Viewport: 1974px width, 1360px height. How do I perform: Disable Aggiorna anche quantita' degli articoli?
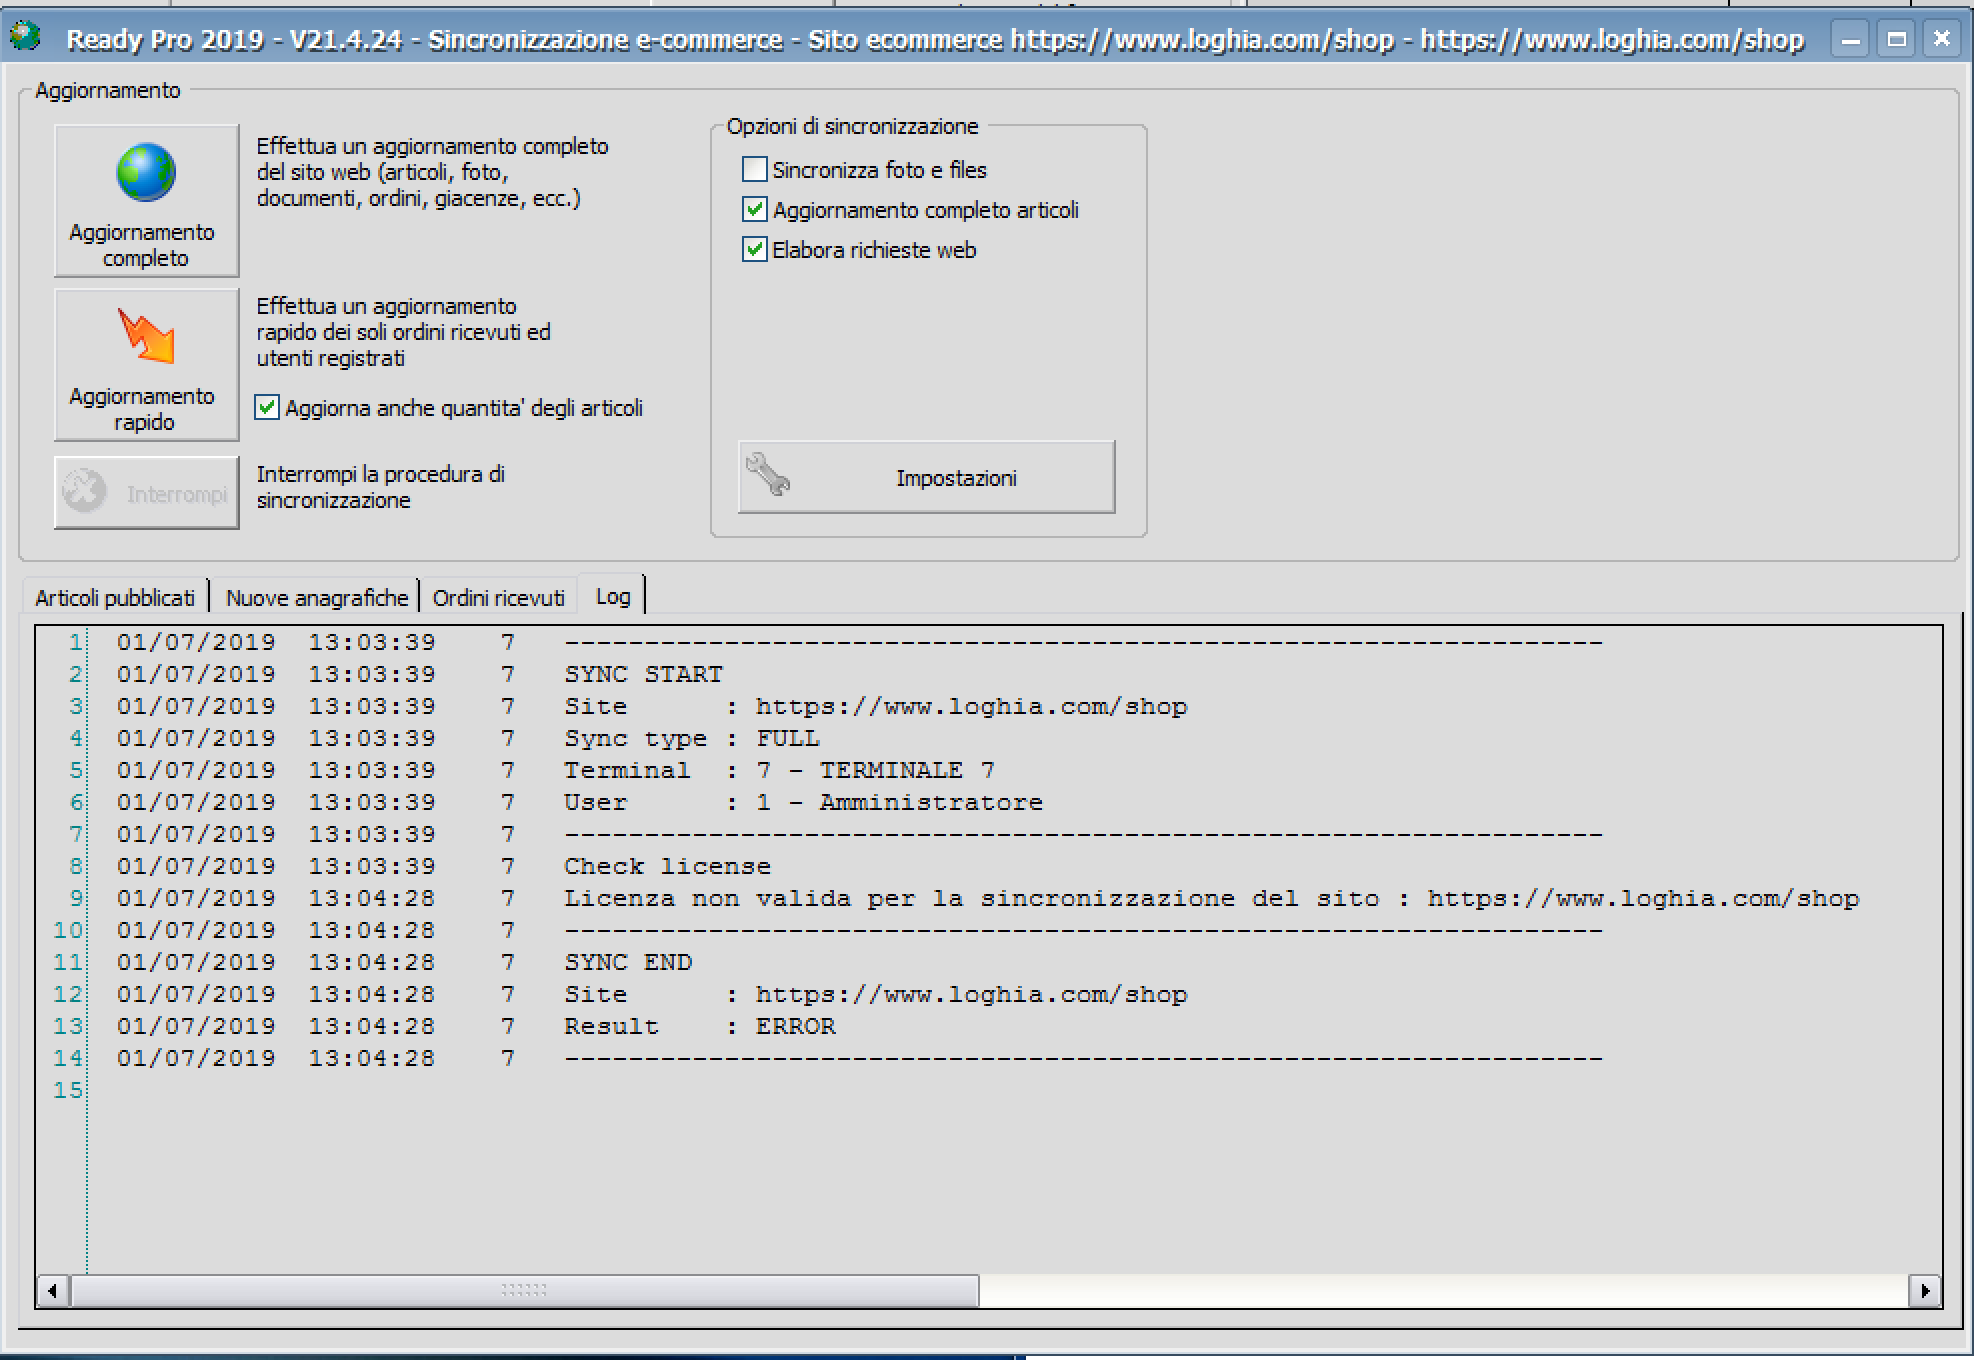click(267, 408)
